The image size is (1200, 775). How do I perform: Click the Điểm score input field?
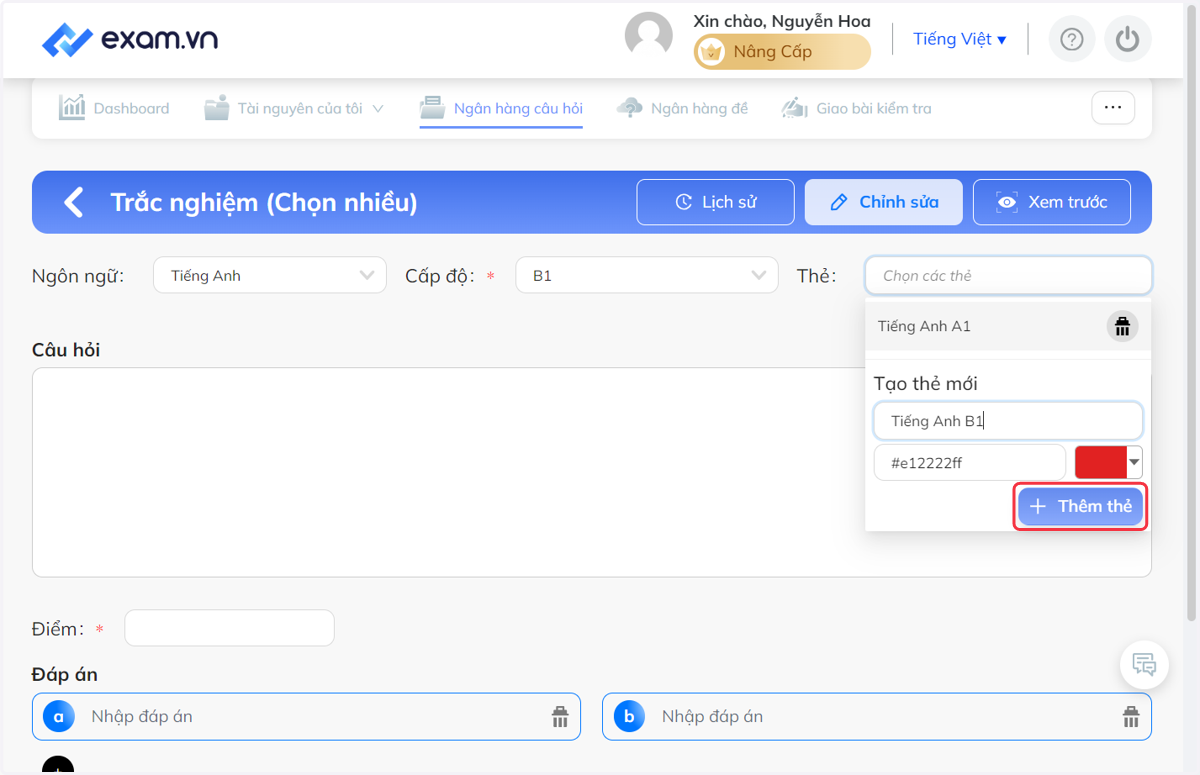(x=229, y=628)
